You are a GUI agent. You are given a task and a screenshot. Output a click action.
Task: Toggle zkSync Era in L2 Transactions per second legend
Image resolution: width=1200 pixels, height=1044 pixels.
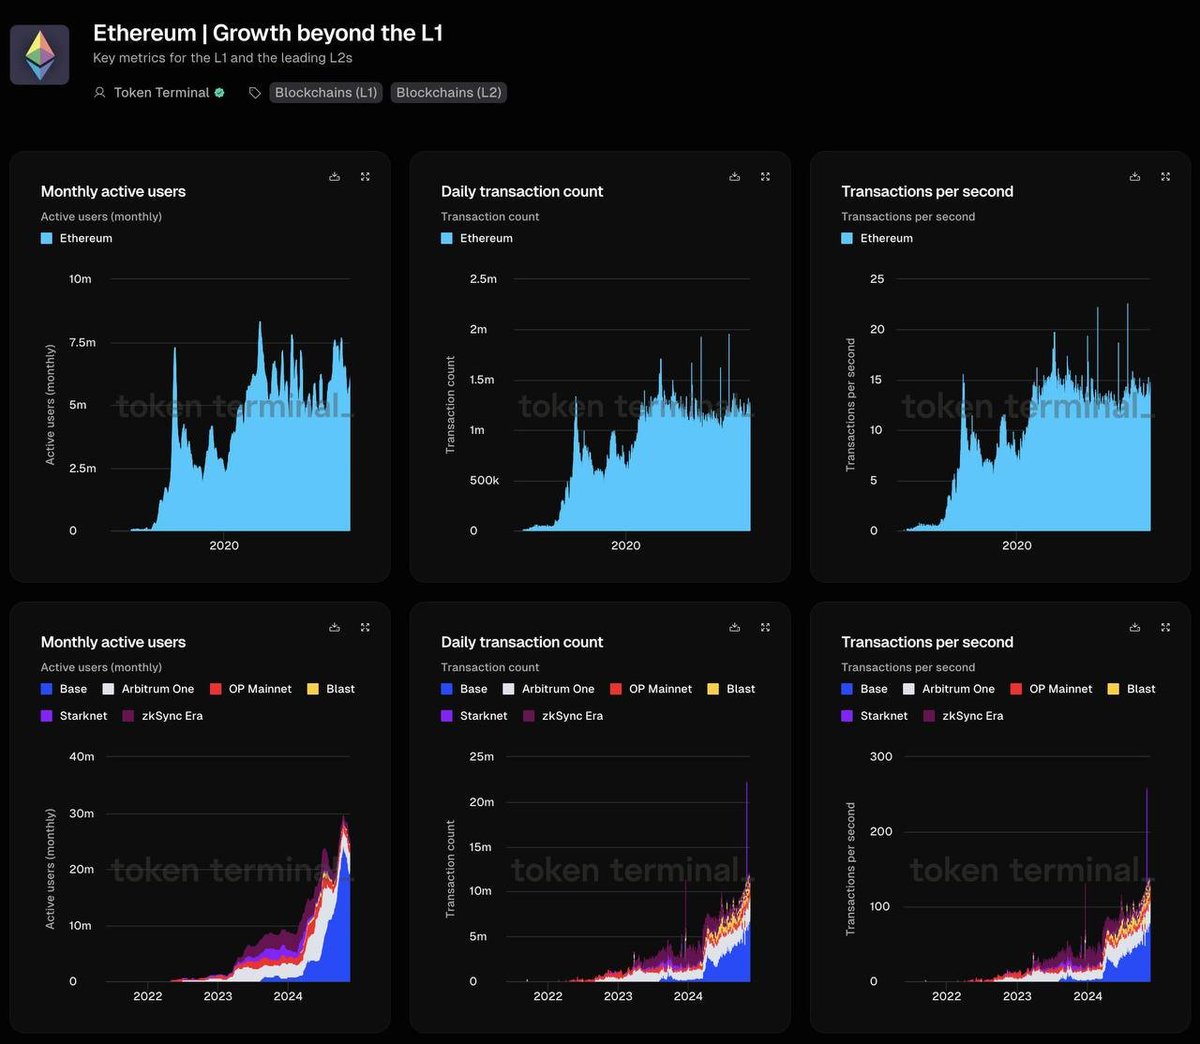click(x=962, y=716)
